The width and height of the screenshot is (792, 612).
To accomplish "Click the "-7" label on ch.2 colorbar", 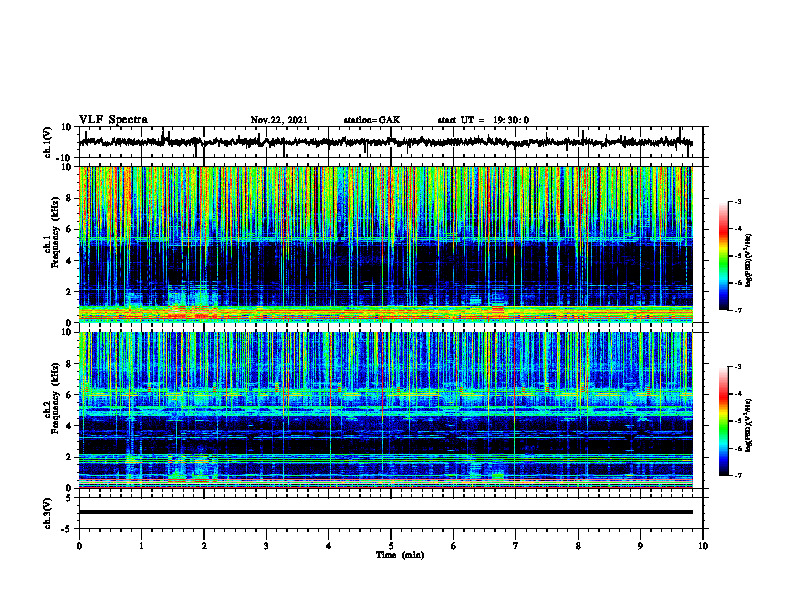I will (x=738, y=475).
